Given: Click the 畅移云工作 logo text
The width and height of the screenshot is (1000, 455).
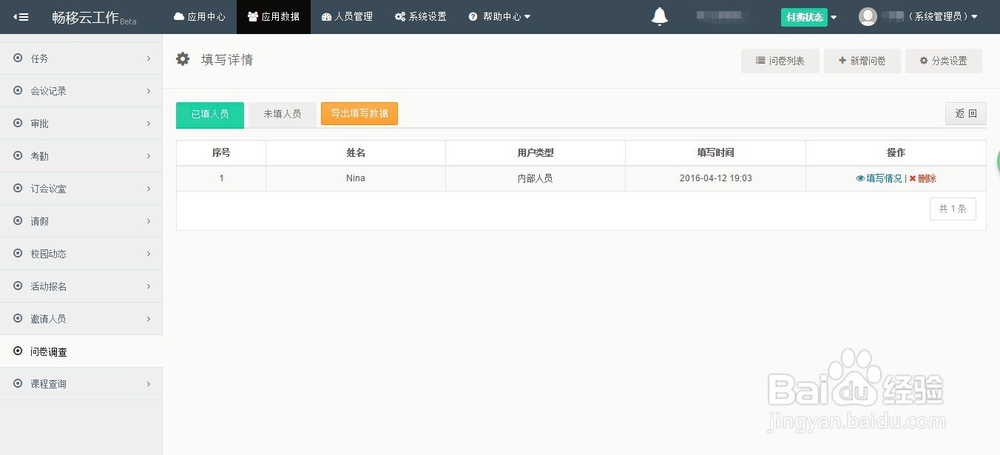Looking at the screenshot, I should tap(85, 17).
